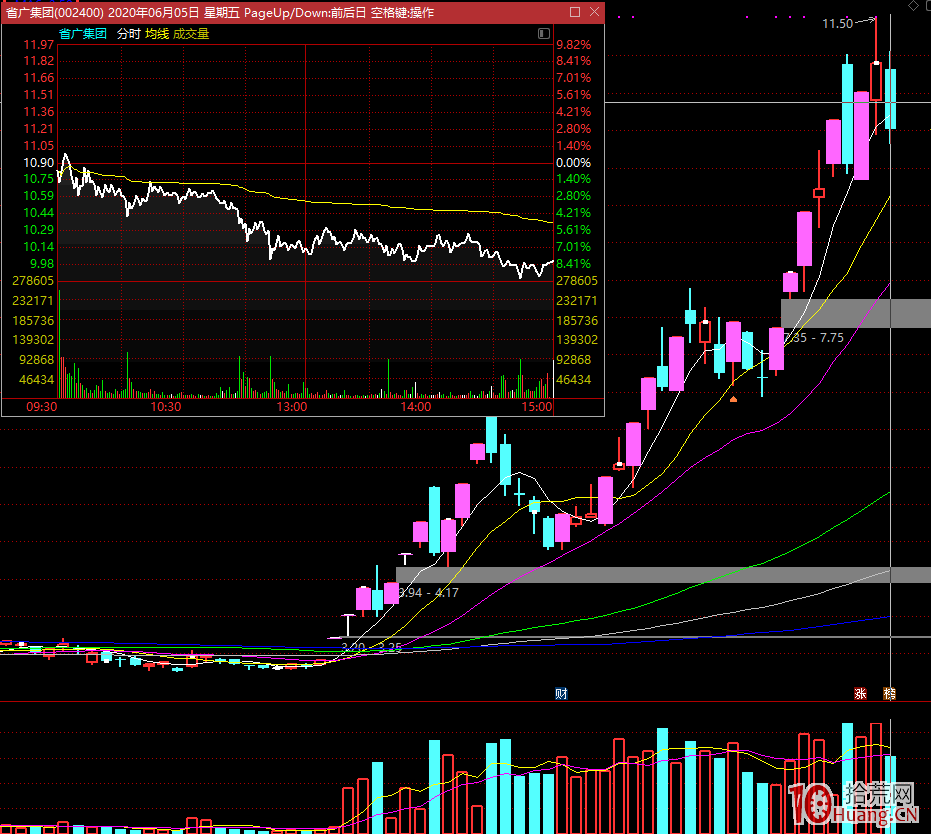Click the 14:00 time axis label
The image size is (931, 834).
click(x=416, y=407)
